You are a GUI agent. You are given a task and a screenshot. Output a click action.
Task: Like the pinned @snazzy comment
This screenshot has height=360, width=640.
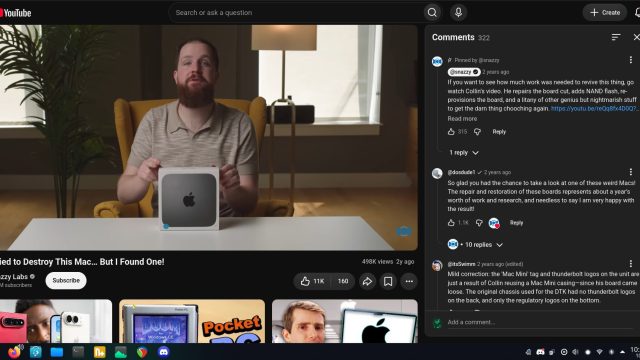click(451, 131)
